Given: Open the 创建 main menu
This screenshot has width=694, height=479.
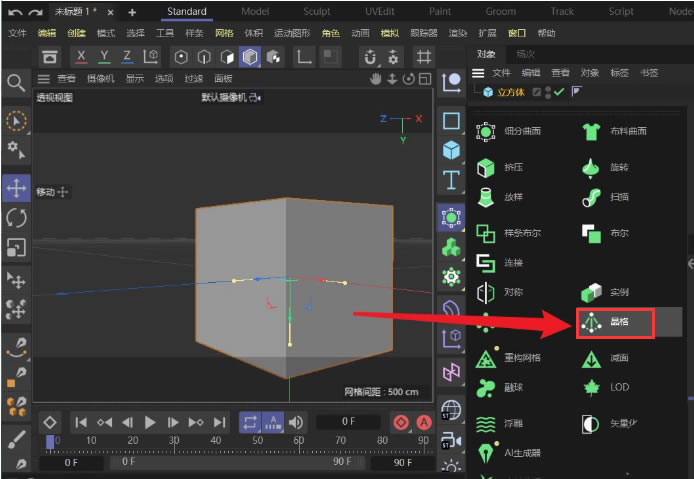Looking at the screenshot, I should 76,33.
